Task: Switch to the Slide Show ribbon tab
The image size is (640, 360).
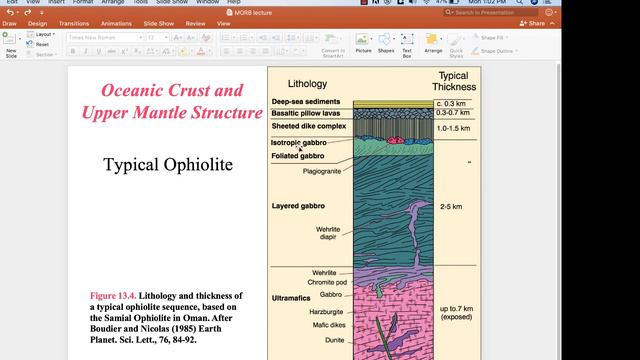Action: click(159, 24)
